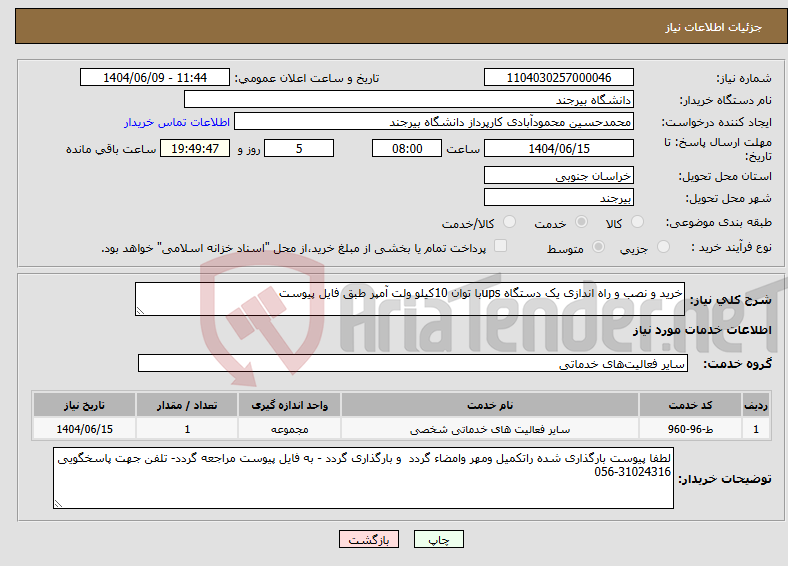This screenshot has height=566, width=788.
Task: Click the label تاریخ و ساعت اعلان عمومی
Action: (x=307, y=78)
